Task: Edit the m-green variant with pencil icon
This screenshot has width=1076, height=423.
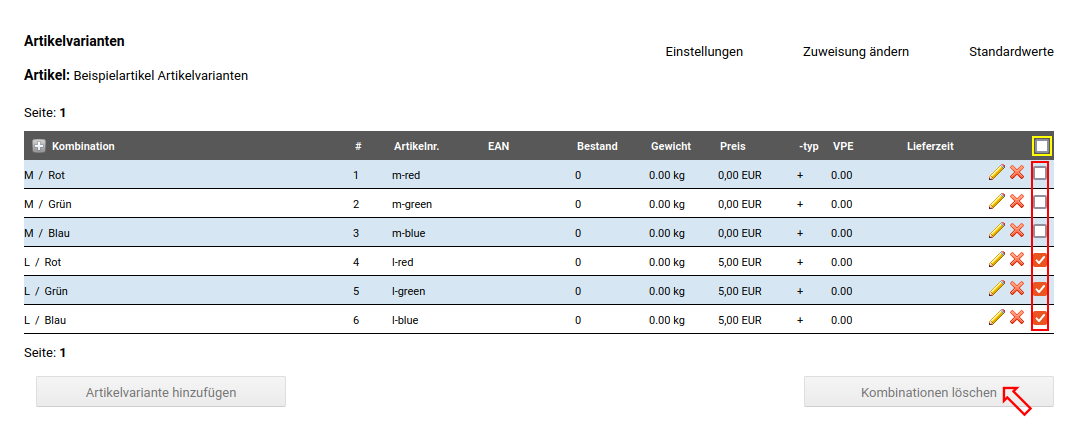Action: [x=996, y=202]
